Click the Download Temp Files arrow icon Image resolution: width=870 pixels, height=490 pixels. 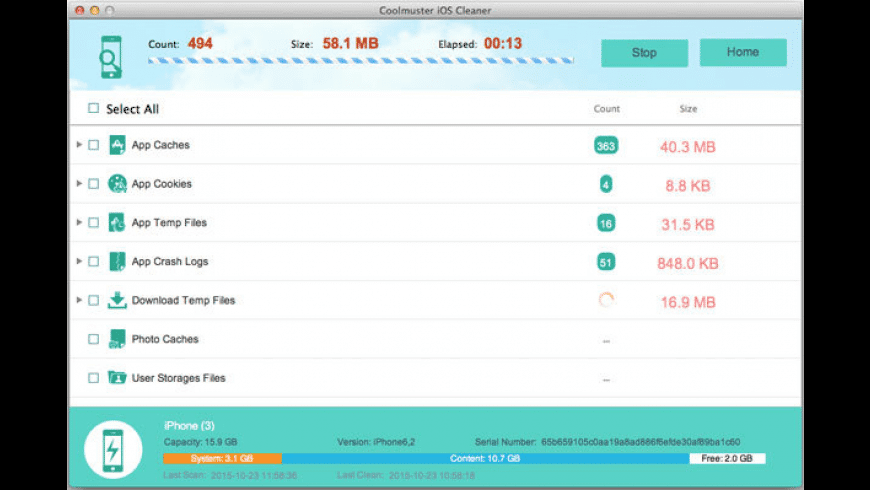[117, 300]
